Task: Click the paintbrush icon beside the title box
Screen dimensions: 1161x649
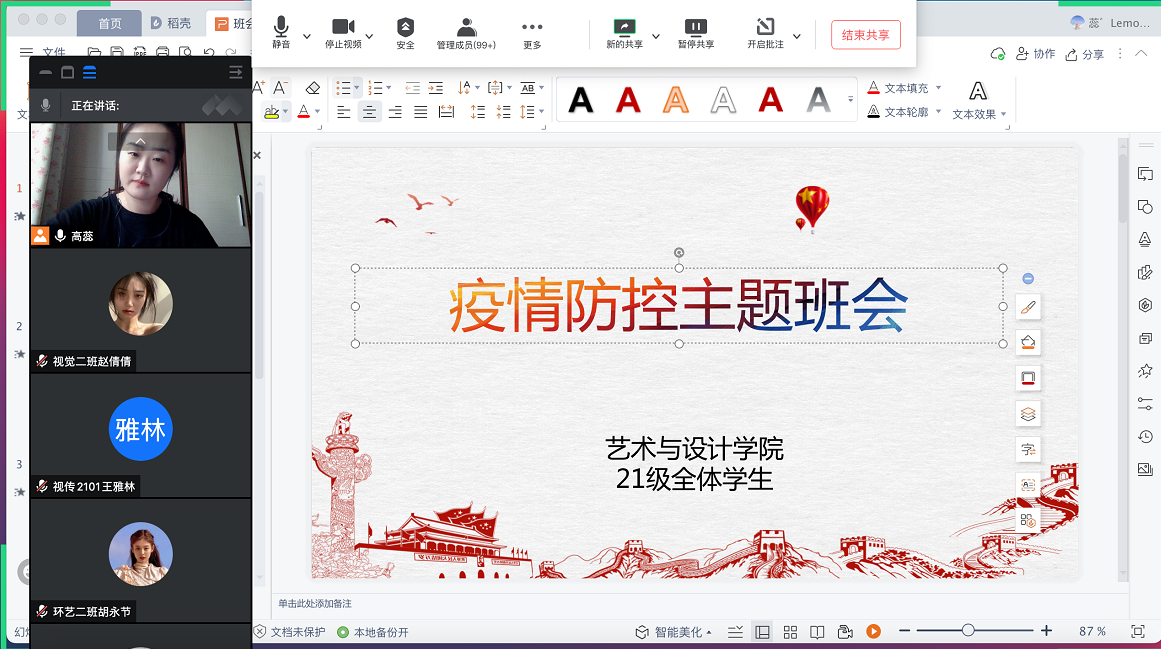Action: pyautogui.click(x=1027, y=307)
